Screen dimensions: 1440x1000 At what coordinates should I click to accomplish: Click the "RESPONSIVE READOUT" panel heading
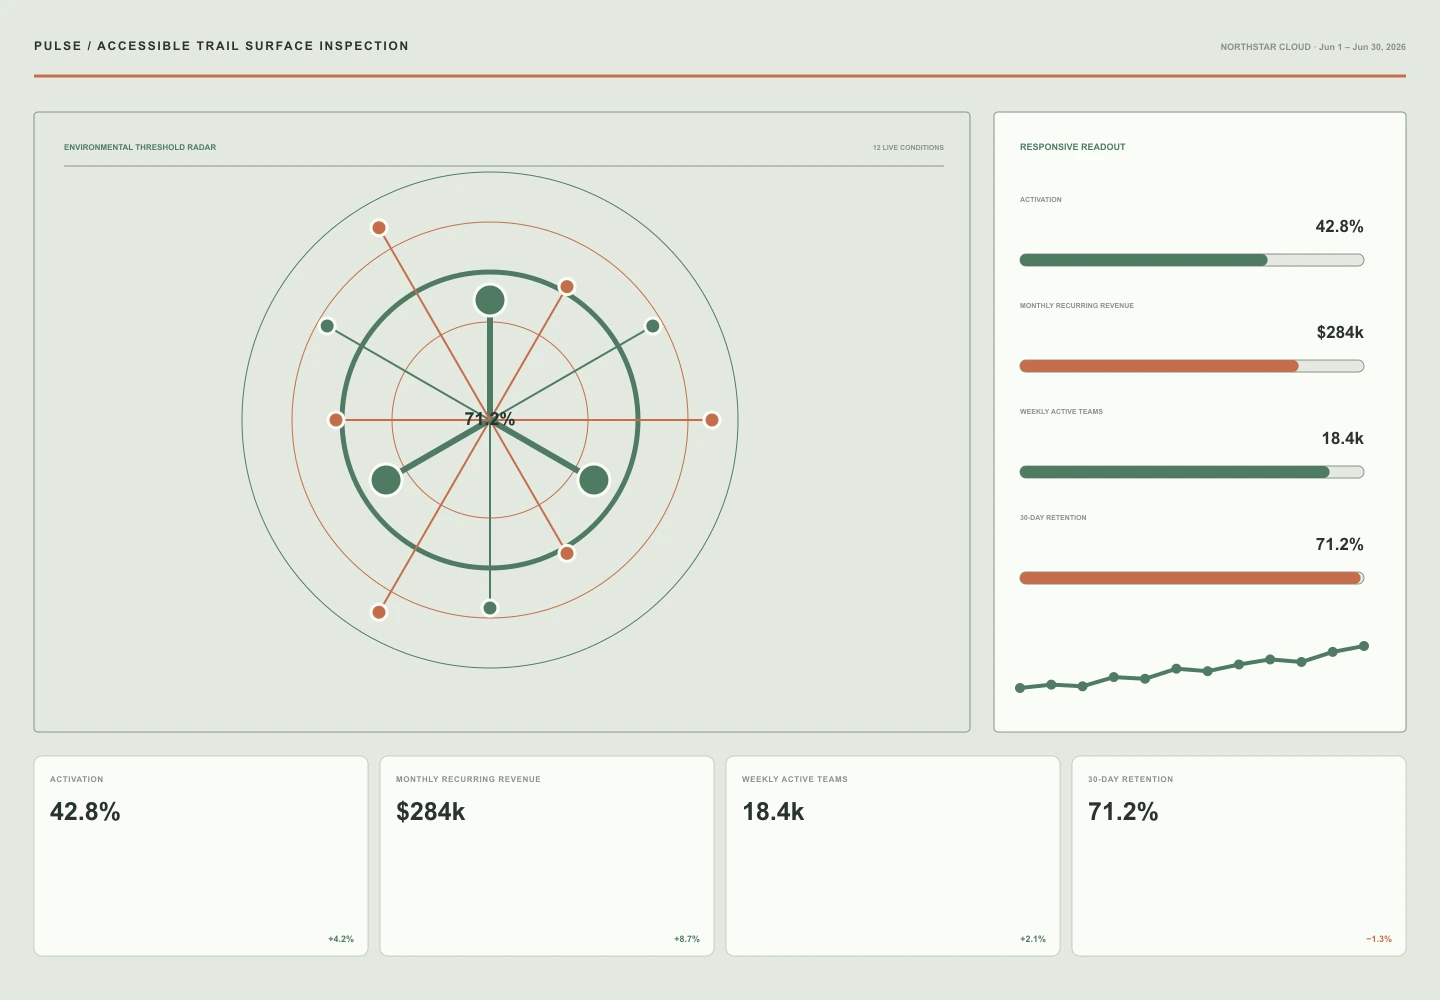(1073, 147)
